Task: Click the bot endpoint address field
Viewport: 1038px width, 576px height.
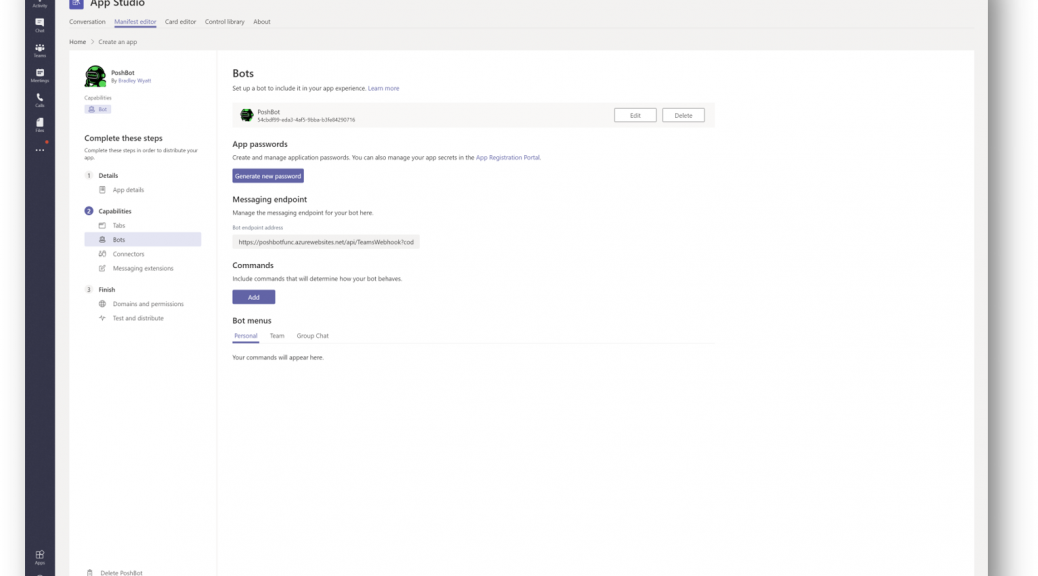Action: pos(326,242)
